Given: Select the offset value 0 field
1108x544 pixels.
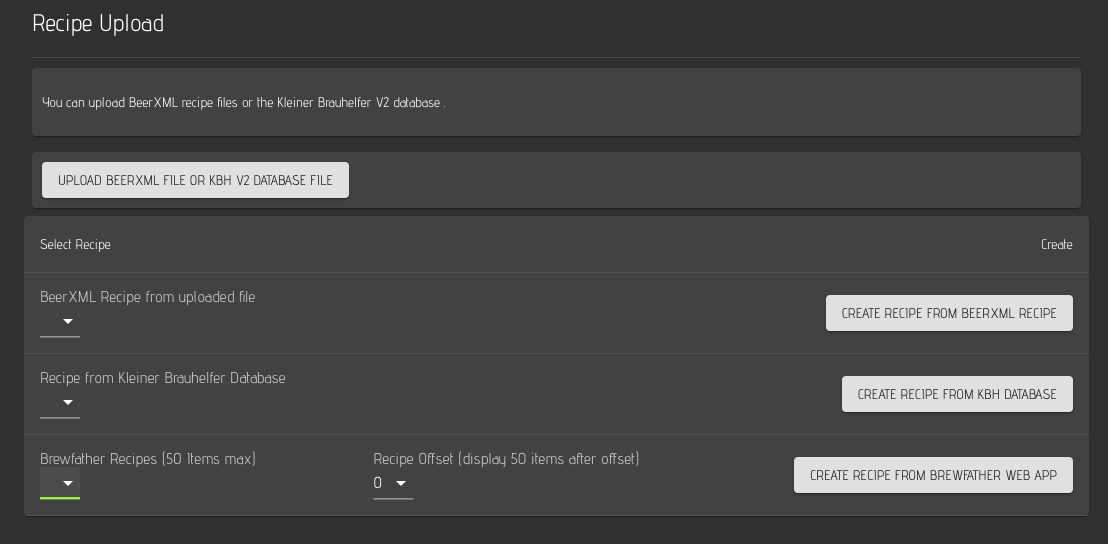Looking at the screenshot, I should pos(378,483).
